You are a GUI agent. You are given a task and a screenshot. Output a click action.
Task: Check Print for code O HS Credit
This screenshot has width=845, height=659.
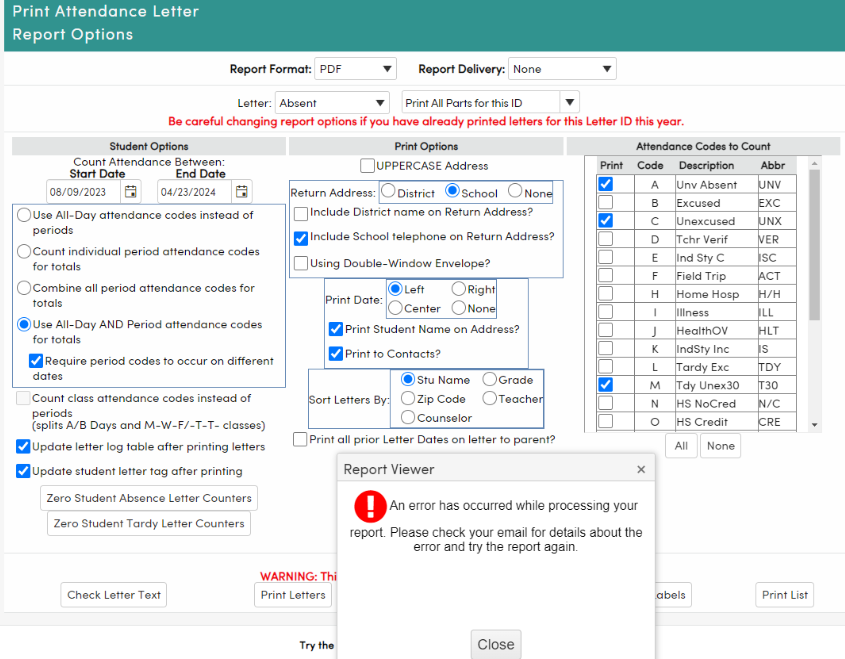[x=606, y=421]
